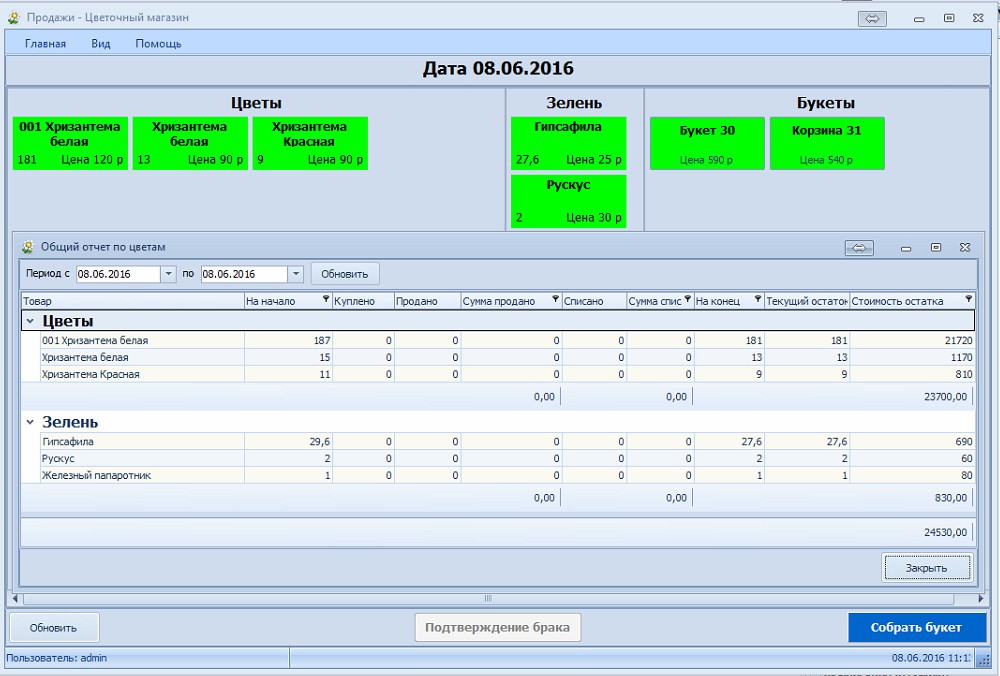Click the status bar date and time
The width and height of the screenshot is (1000, 676).
[931, 658]
